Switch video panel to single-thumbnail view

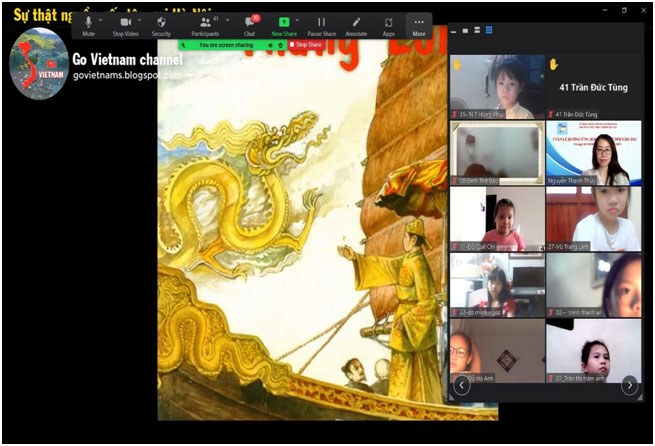pos(465,30)
